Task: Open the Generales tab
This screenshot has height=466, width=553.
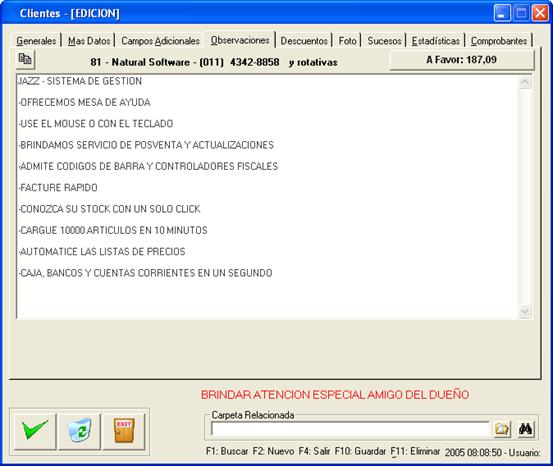Action: [x=36, y=41]
